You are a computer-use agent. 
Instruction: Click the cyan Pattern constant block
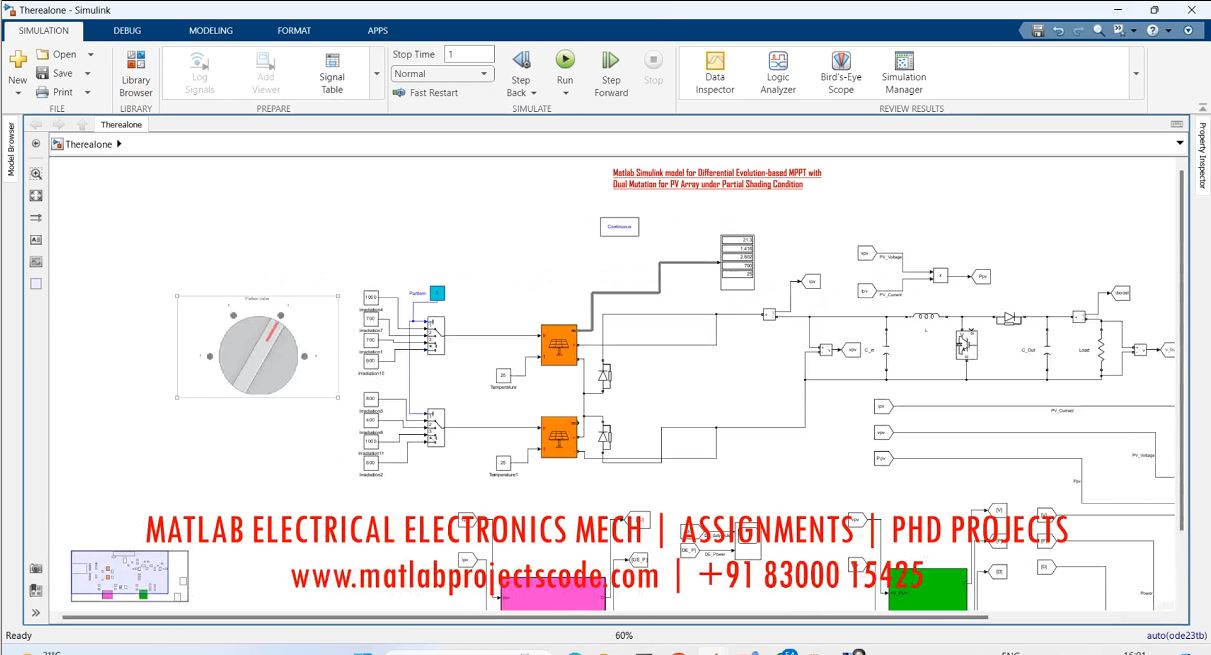pos(437,292)
